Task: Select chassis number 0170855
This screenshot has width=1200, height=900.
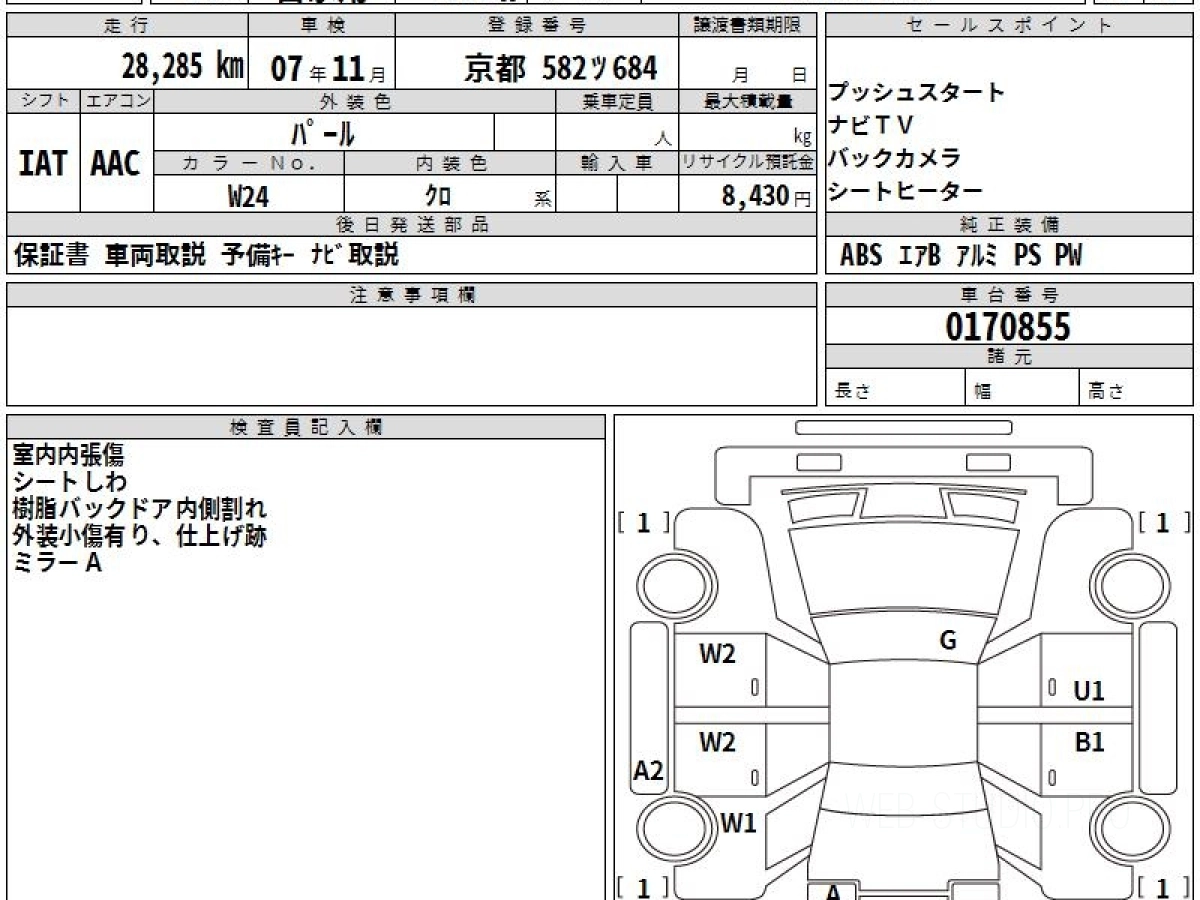Action: pyautogui.click(x=1008, y=327)
